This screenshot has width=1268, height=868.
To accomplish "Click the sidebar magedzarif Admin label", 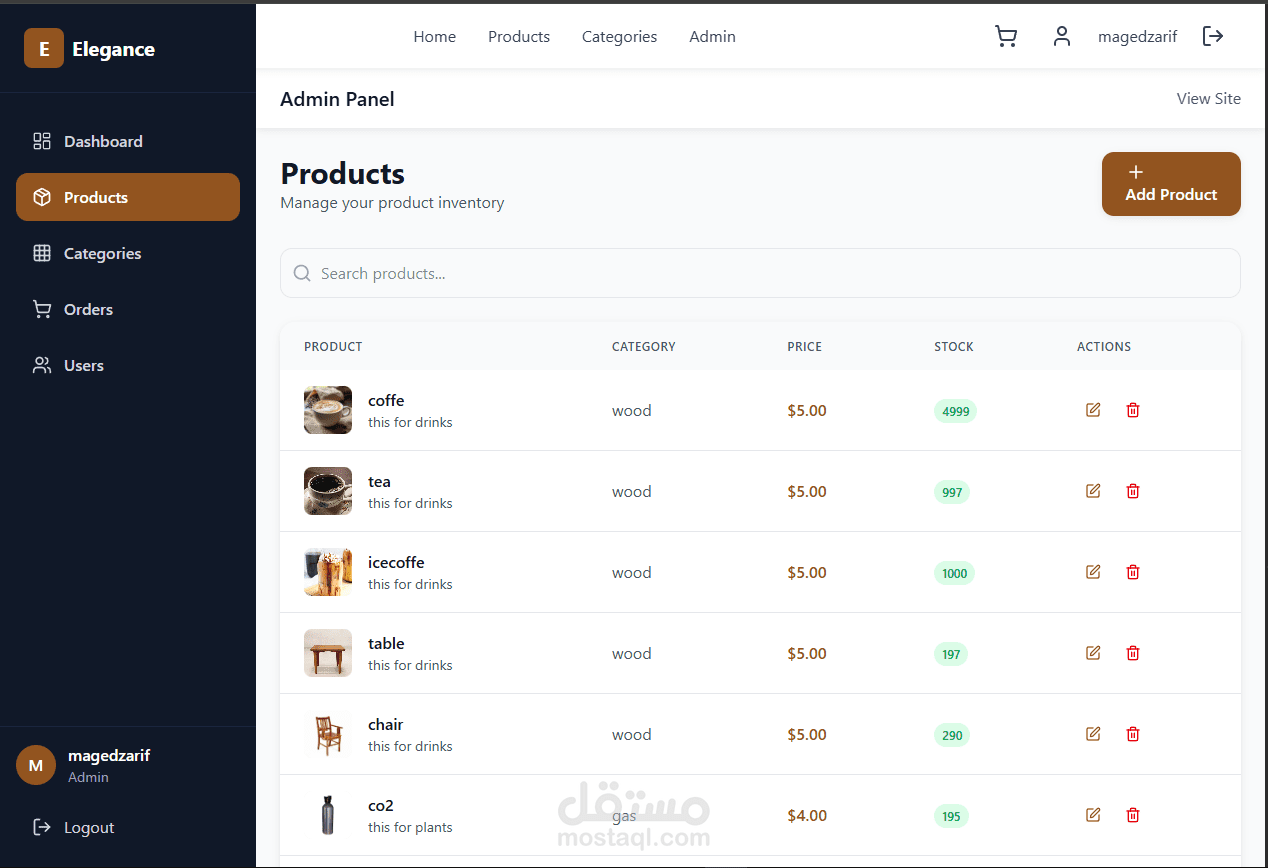I will (x=108, y=766).
